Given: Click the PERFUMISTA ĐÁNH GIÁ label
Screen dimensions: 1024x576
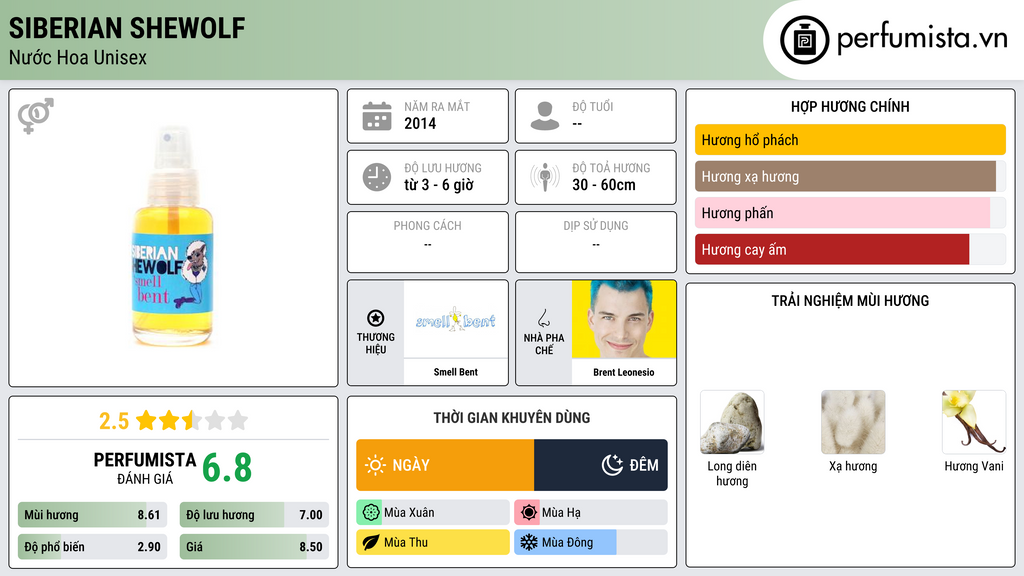Looking at the screenshot, I should coord(145,468).
